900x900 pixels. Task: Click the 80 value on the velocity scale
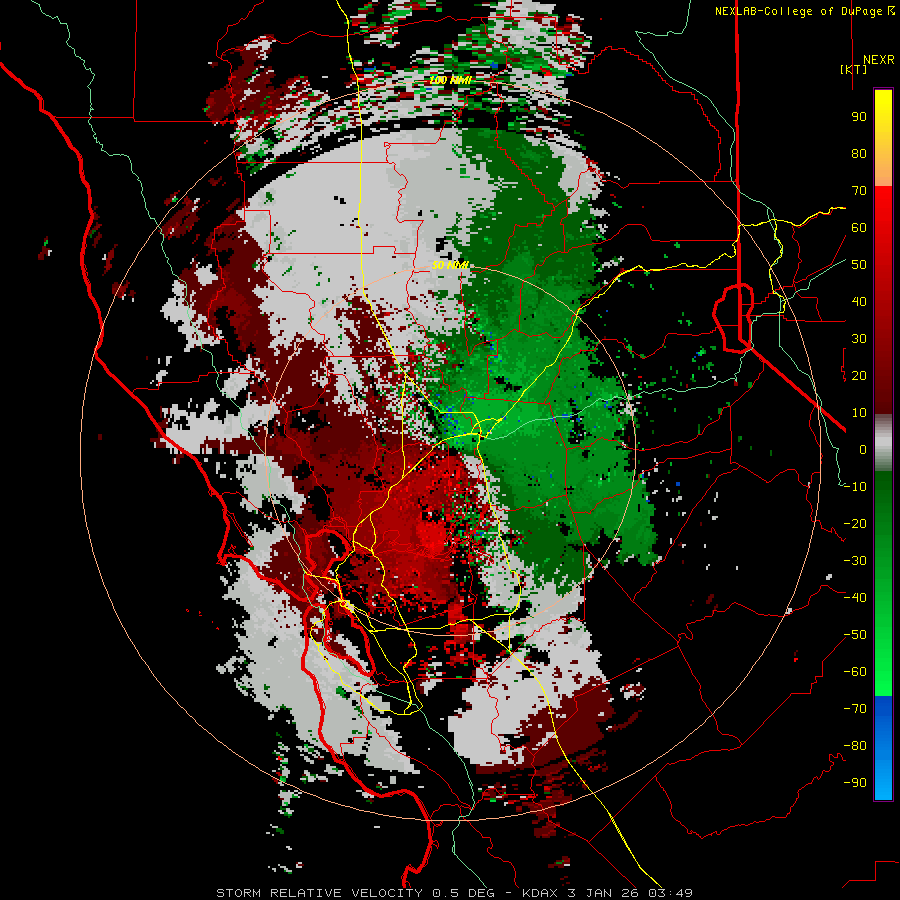coord(859,154)
